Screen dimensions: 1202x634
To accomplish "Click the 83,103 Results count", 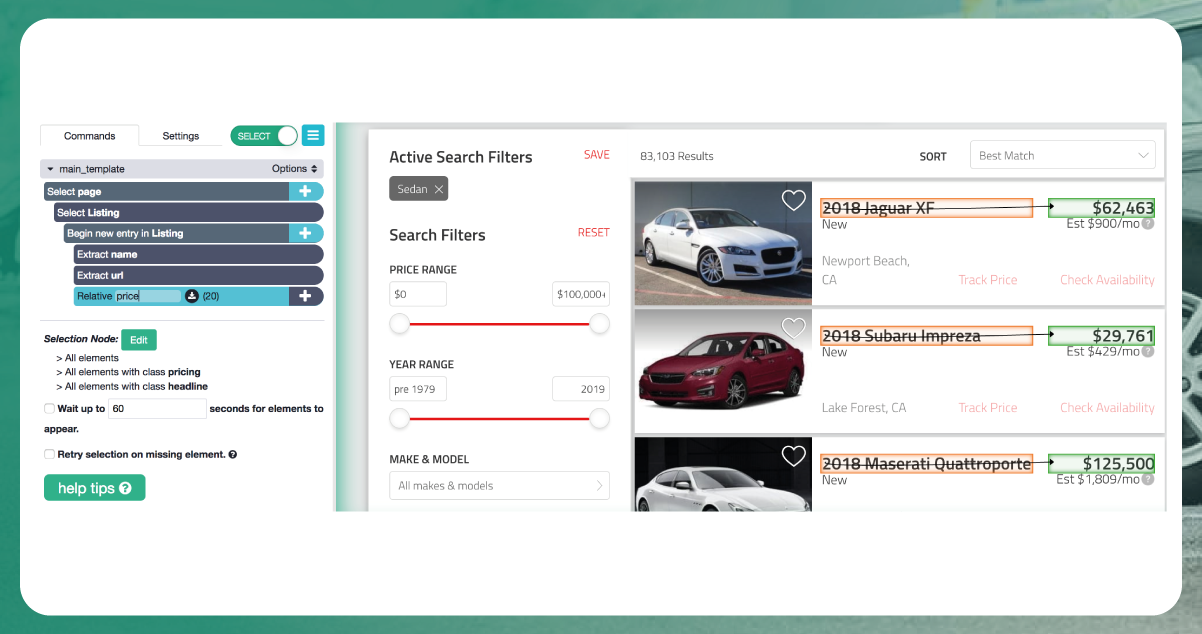I will (677, 156).
